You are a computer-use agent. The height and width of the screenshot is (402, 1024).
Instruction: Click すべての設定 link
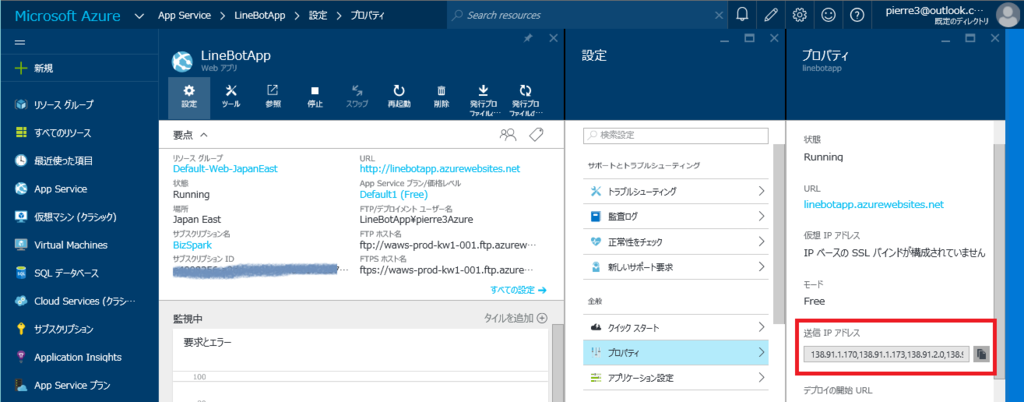518,290
